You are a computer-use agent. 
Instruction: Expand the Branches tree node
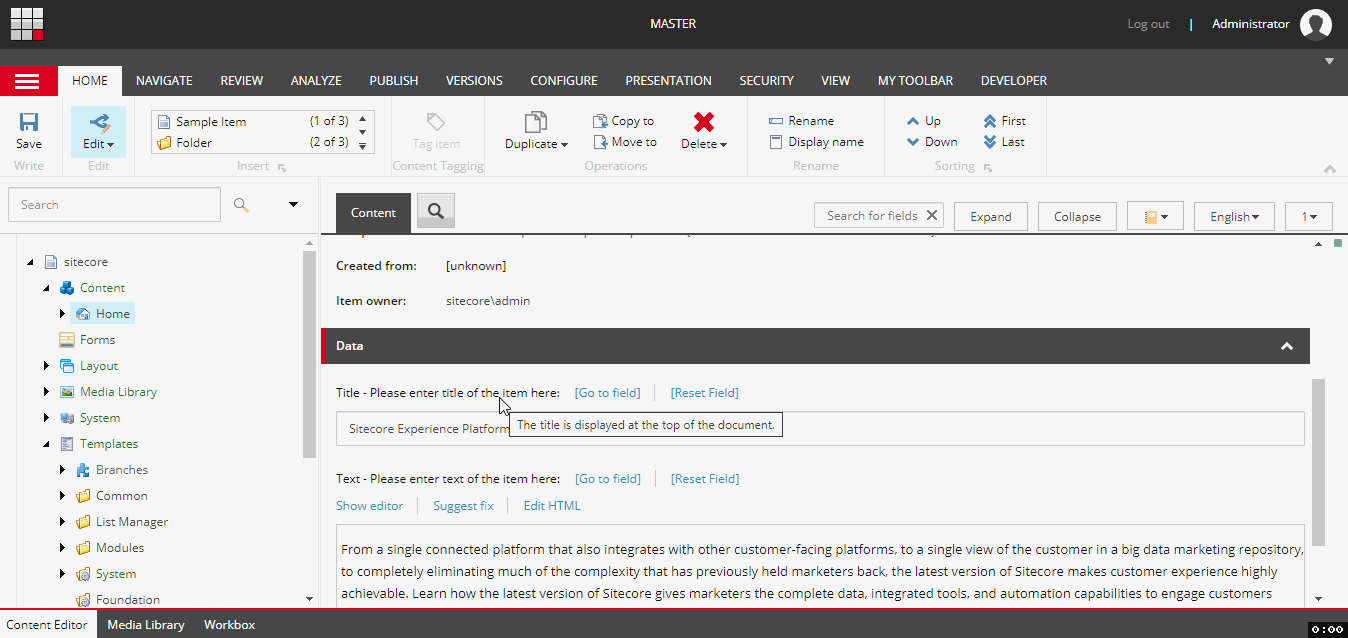[x=62, y=470]
